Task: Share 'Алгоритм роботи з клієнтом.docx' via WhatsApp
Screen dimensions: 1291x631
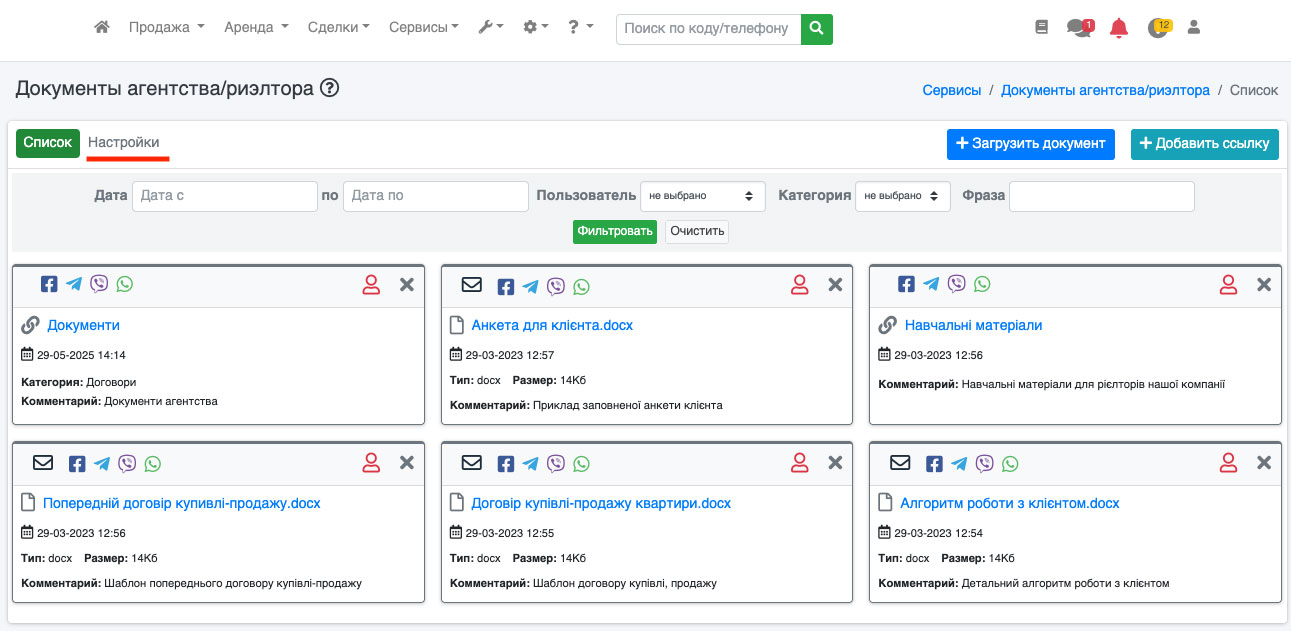Action: click(x=1011, y=463)
